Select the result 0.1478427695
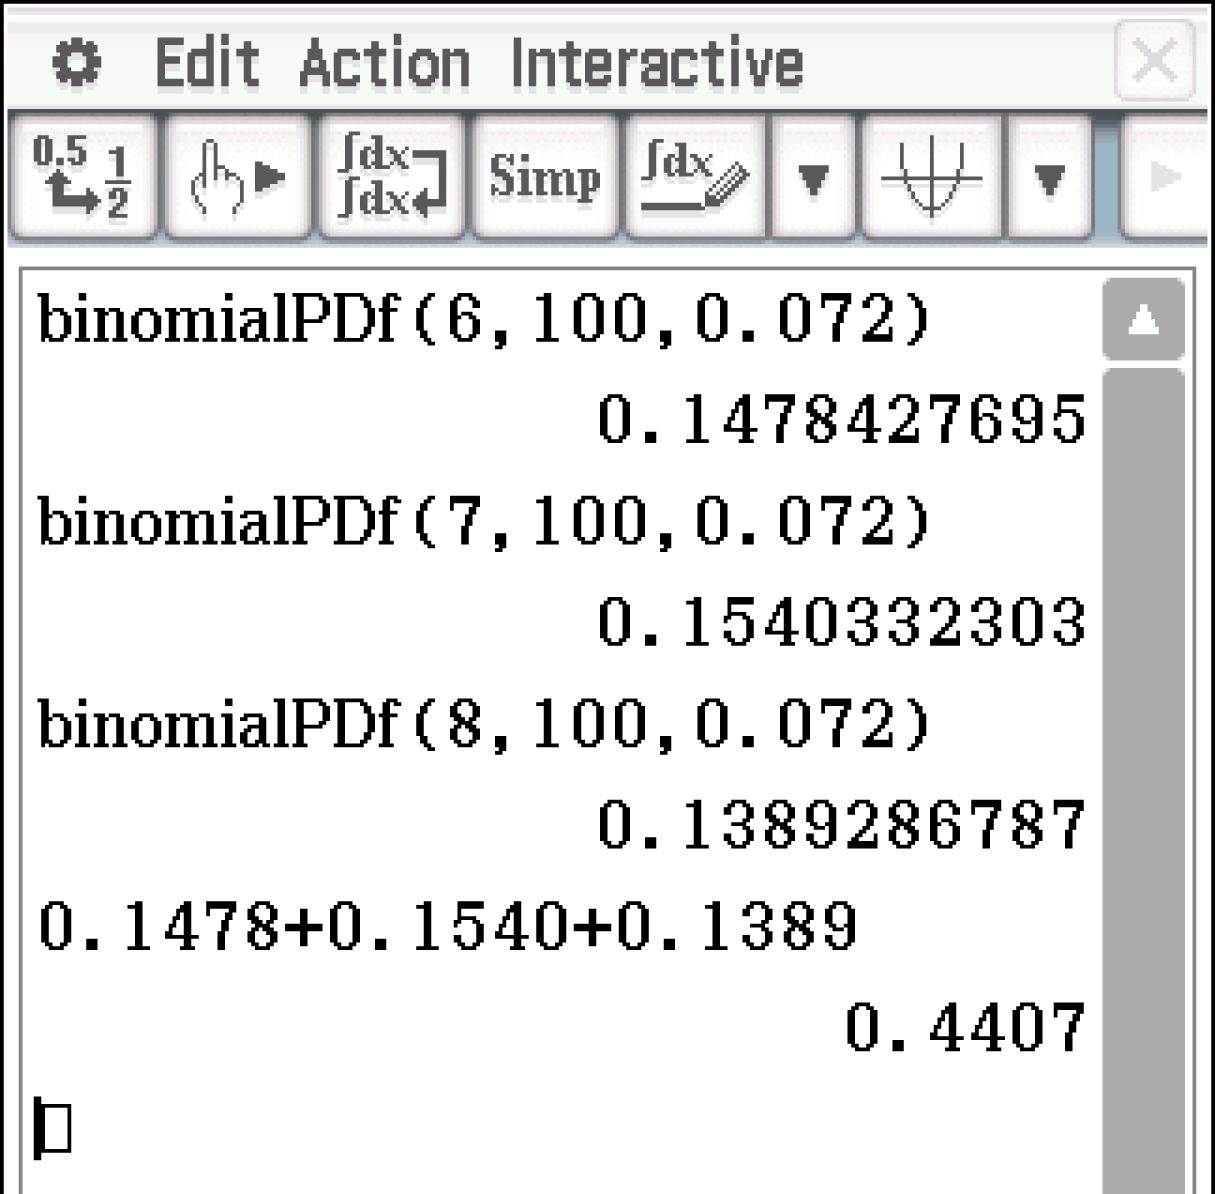 (841, 420)
